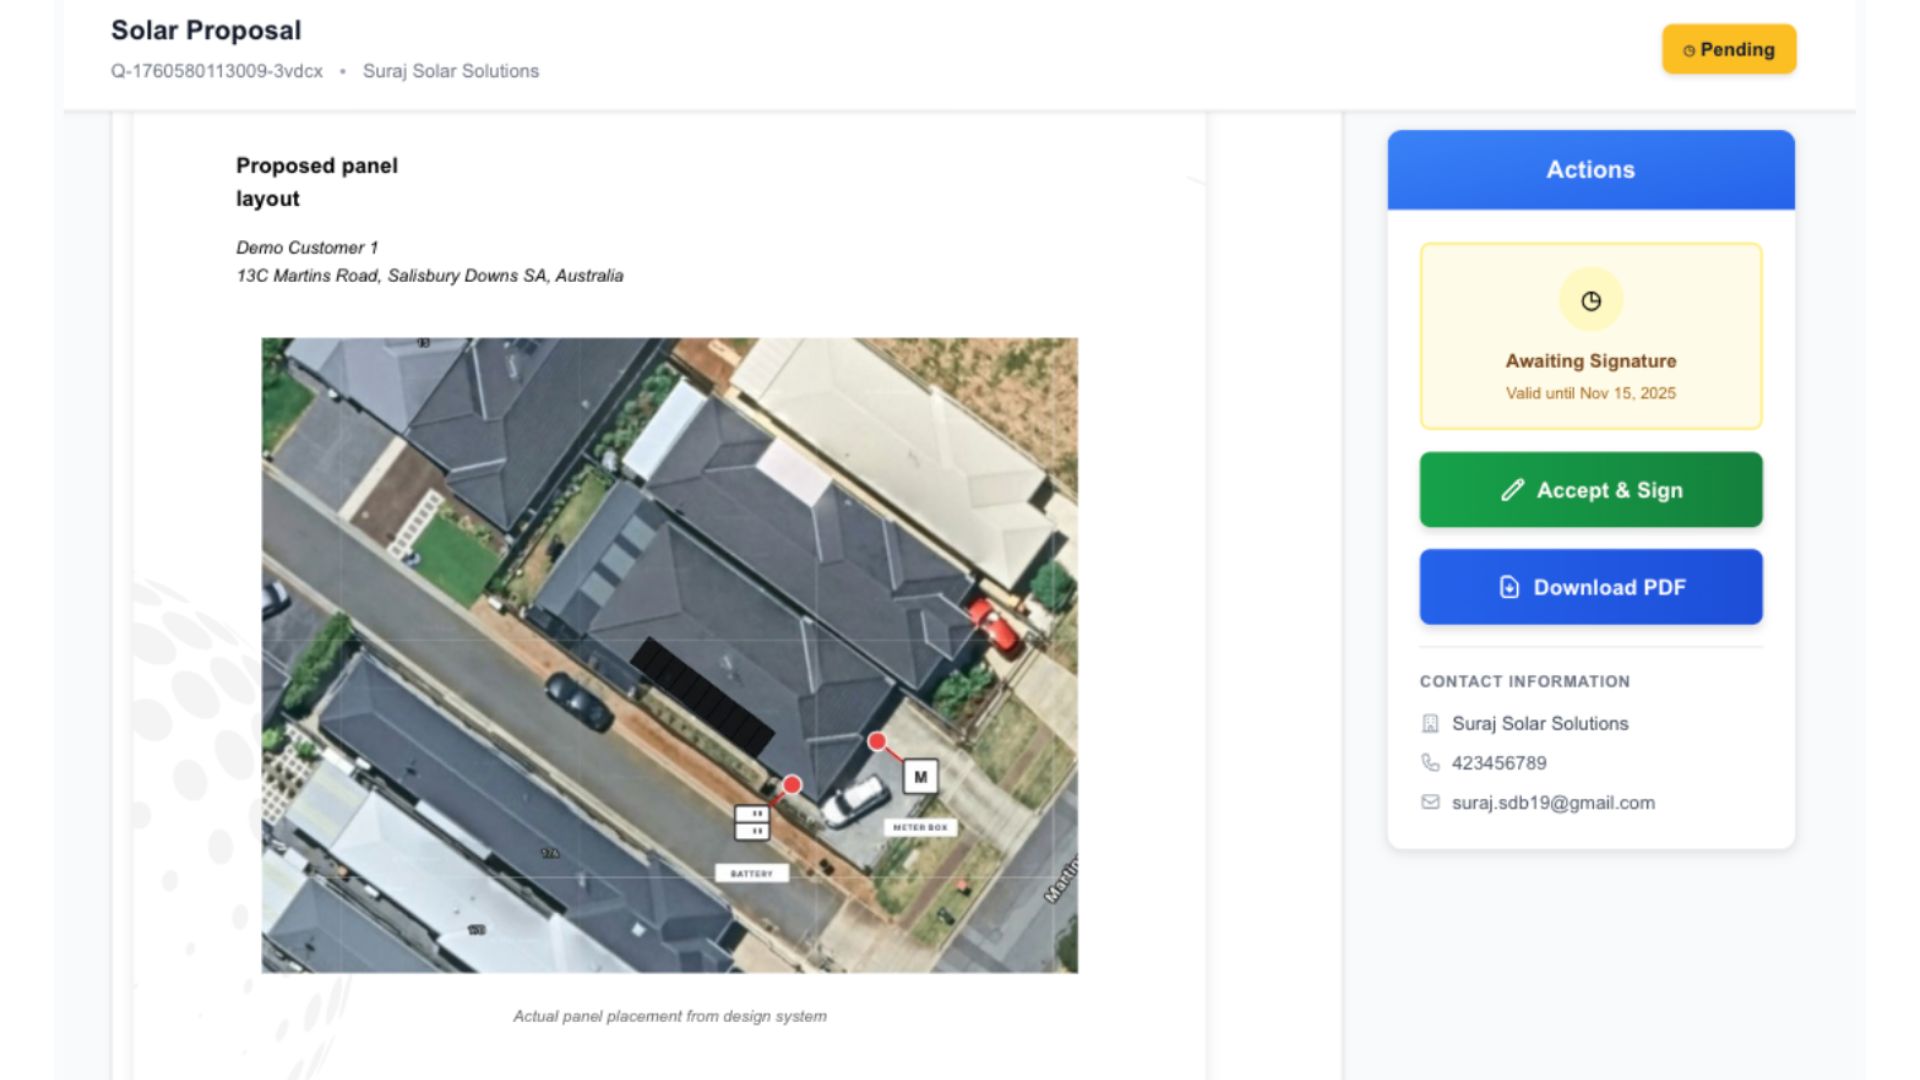
Task: Click the battery symbol icon on the map
Action: click(752, 822)
